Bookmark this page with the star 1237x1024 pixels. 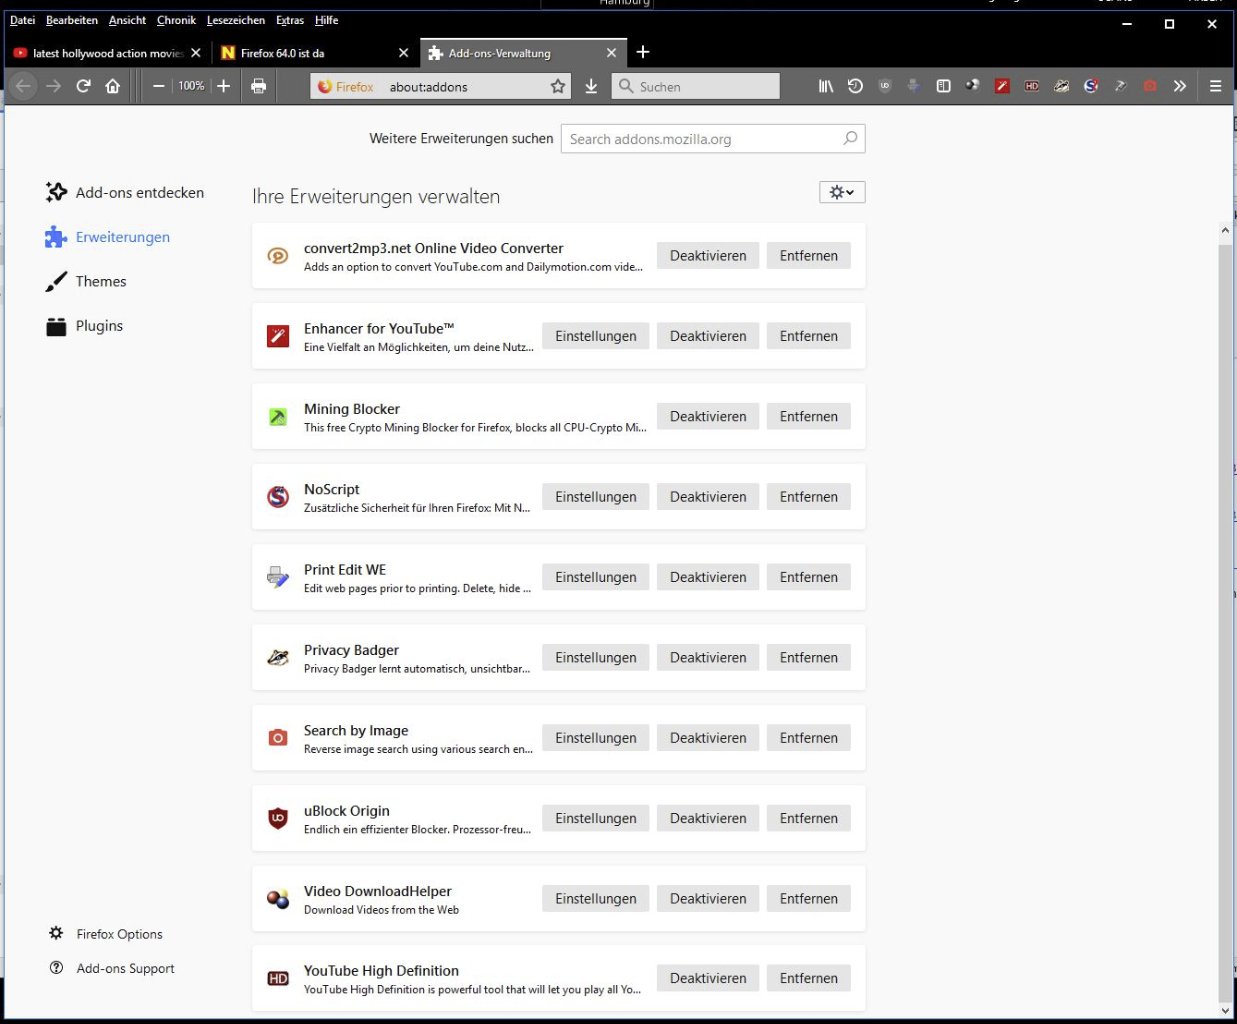click(x=558, y=86)
